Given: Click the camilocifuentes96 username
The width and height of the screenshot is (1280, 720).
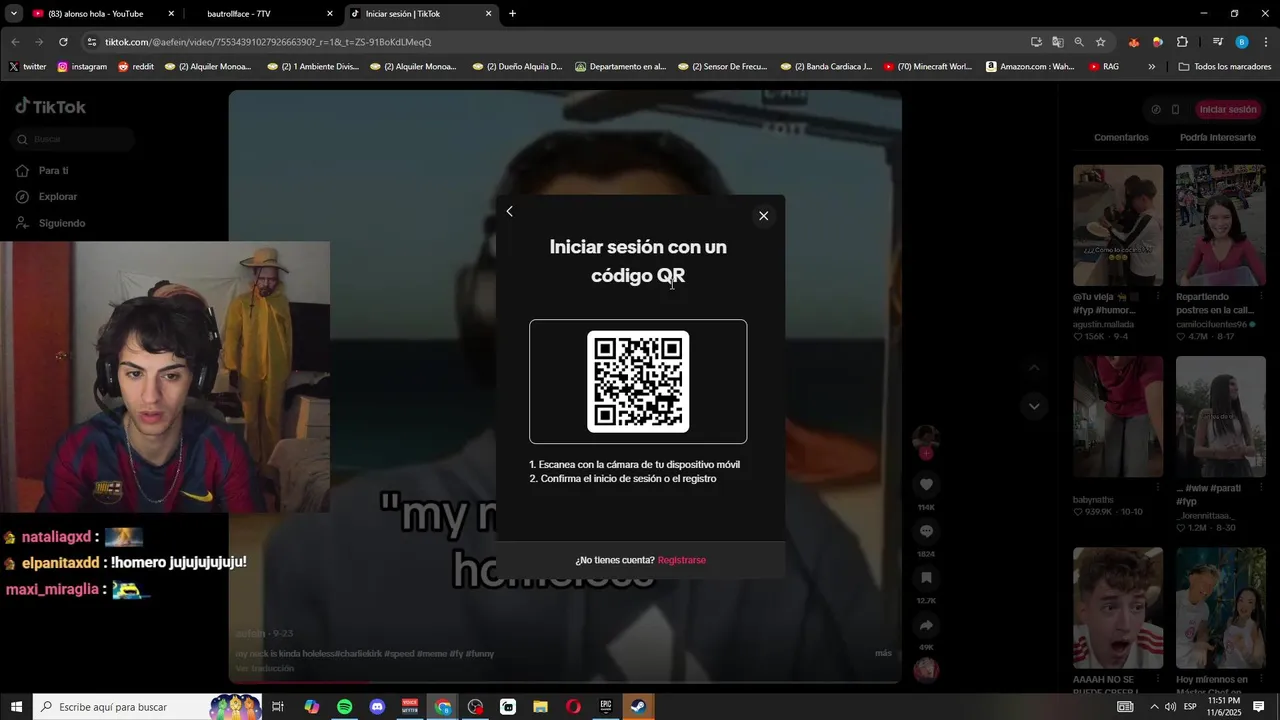Looking at the screenshot, I should click(1211, 324).
